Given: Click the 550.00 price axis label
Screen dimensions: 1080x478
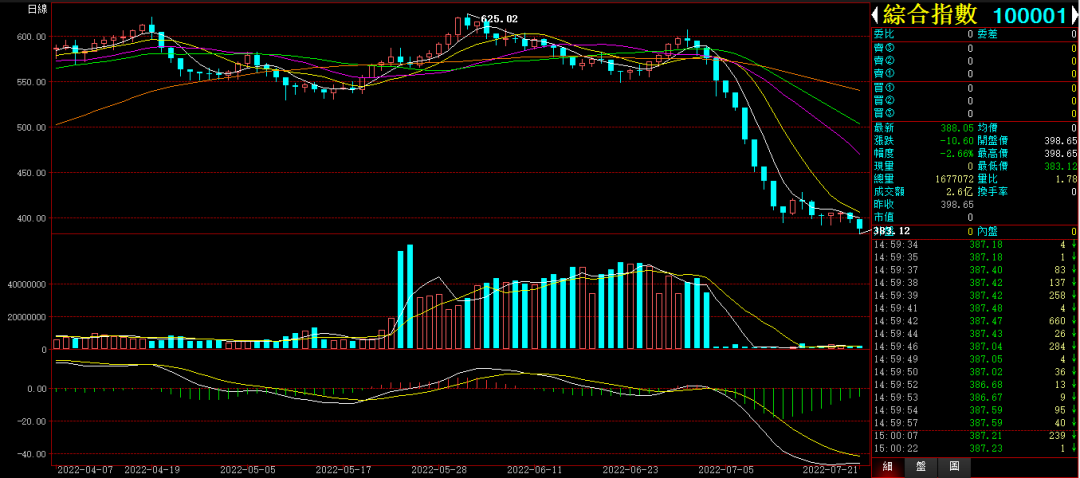Looking at the screenshot, I should coord(32,82).
